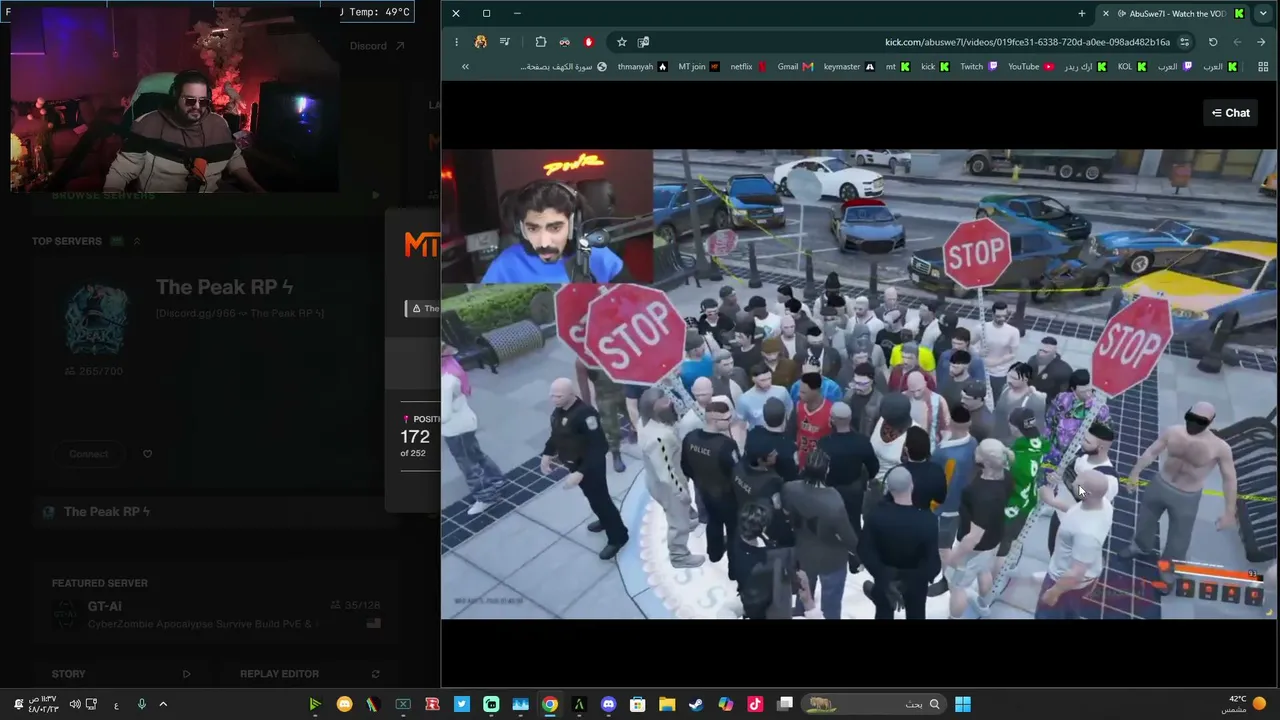This screenshot has width=1280, height=720.
Task: Open the MT join bookmark
Action: [699, 67]
